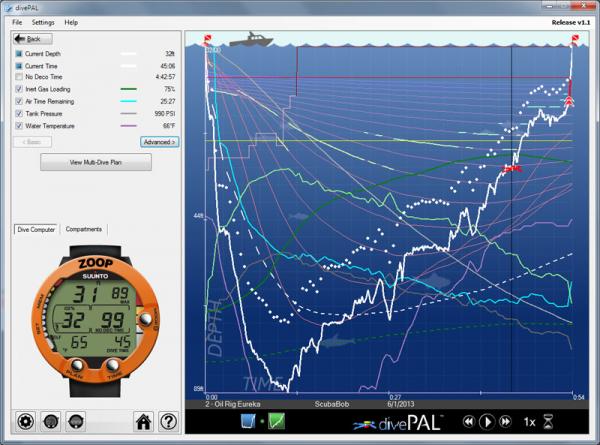600x445 pixels.
Task: Disable the Tank Pressure checkbox
Action: 20,114
